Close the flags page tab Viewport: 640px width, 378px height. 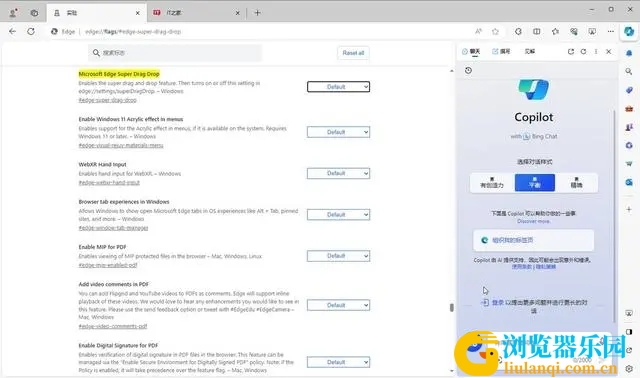[x=138, y=13]
